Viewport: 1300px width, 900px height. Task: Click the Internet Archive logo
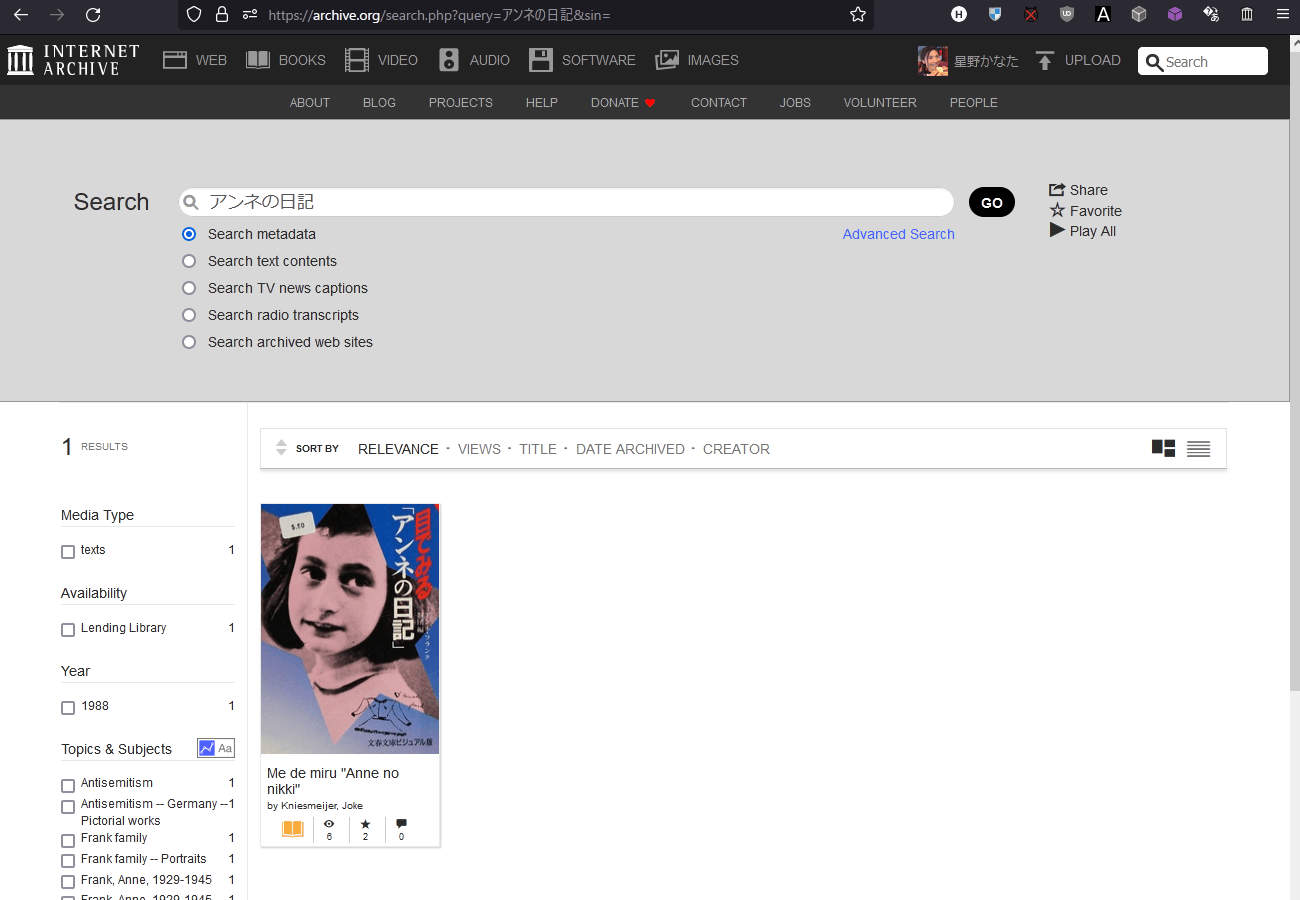tap(73, 60)
